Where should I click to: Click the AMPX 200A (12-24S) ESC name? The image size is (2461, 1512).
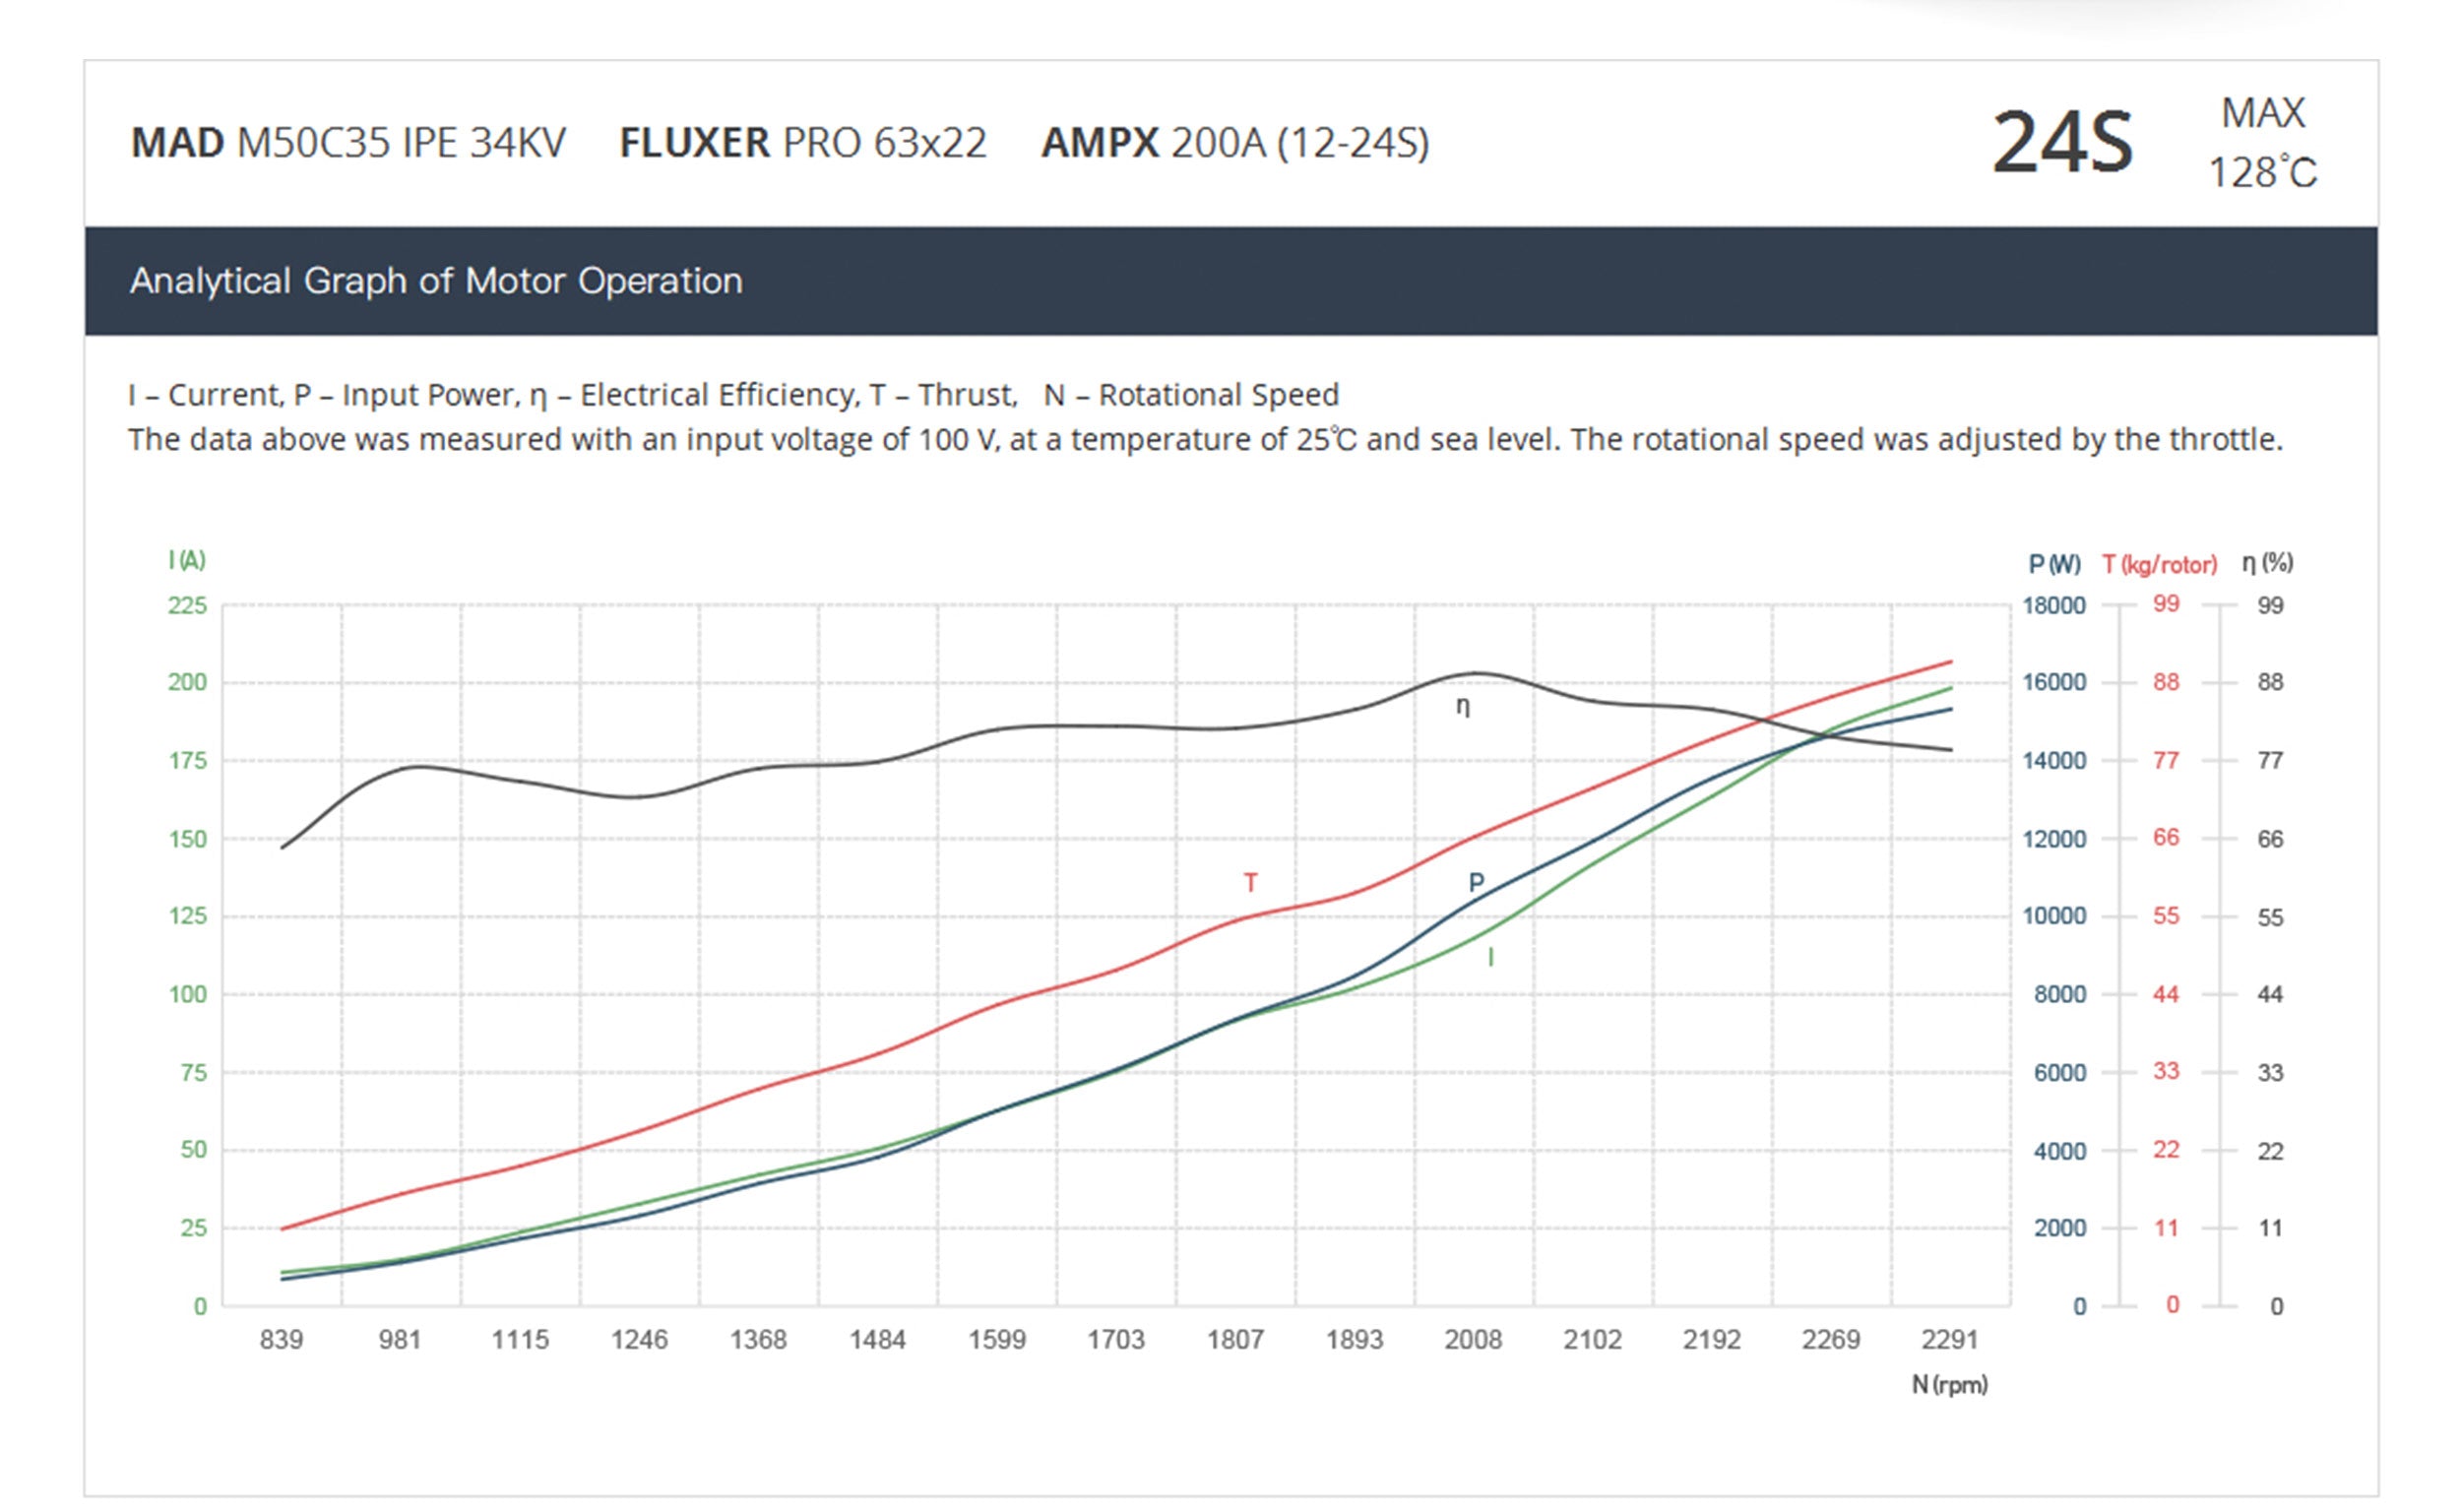point(1234,143)
